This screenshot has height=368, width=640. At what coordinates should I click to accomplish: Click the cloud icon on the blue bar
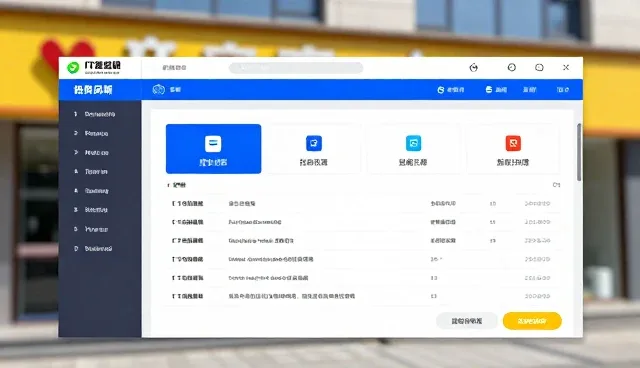tap(158, 89)
